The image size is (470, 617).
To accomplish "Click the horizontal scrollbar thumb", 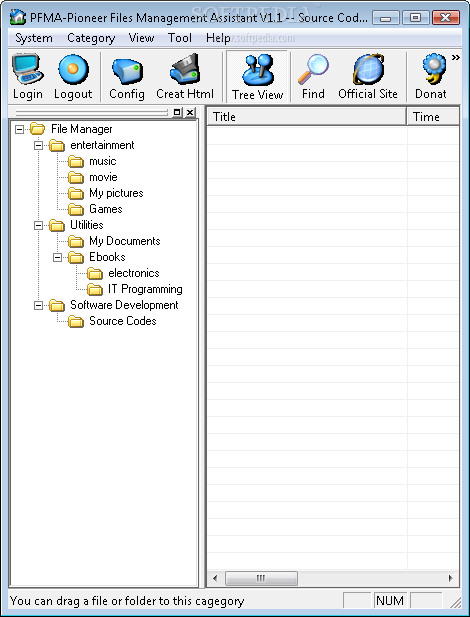I will tap(261, 578).
